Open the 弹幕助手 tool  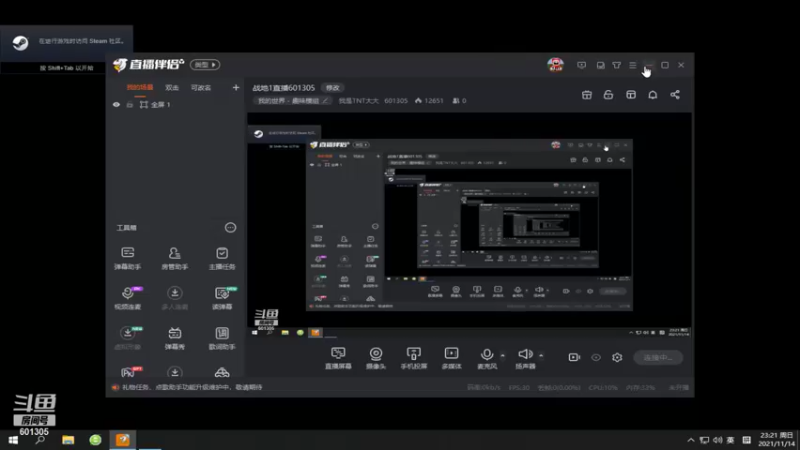point(128,258)
